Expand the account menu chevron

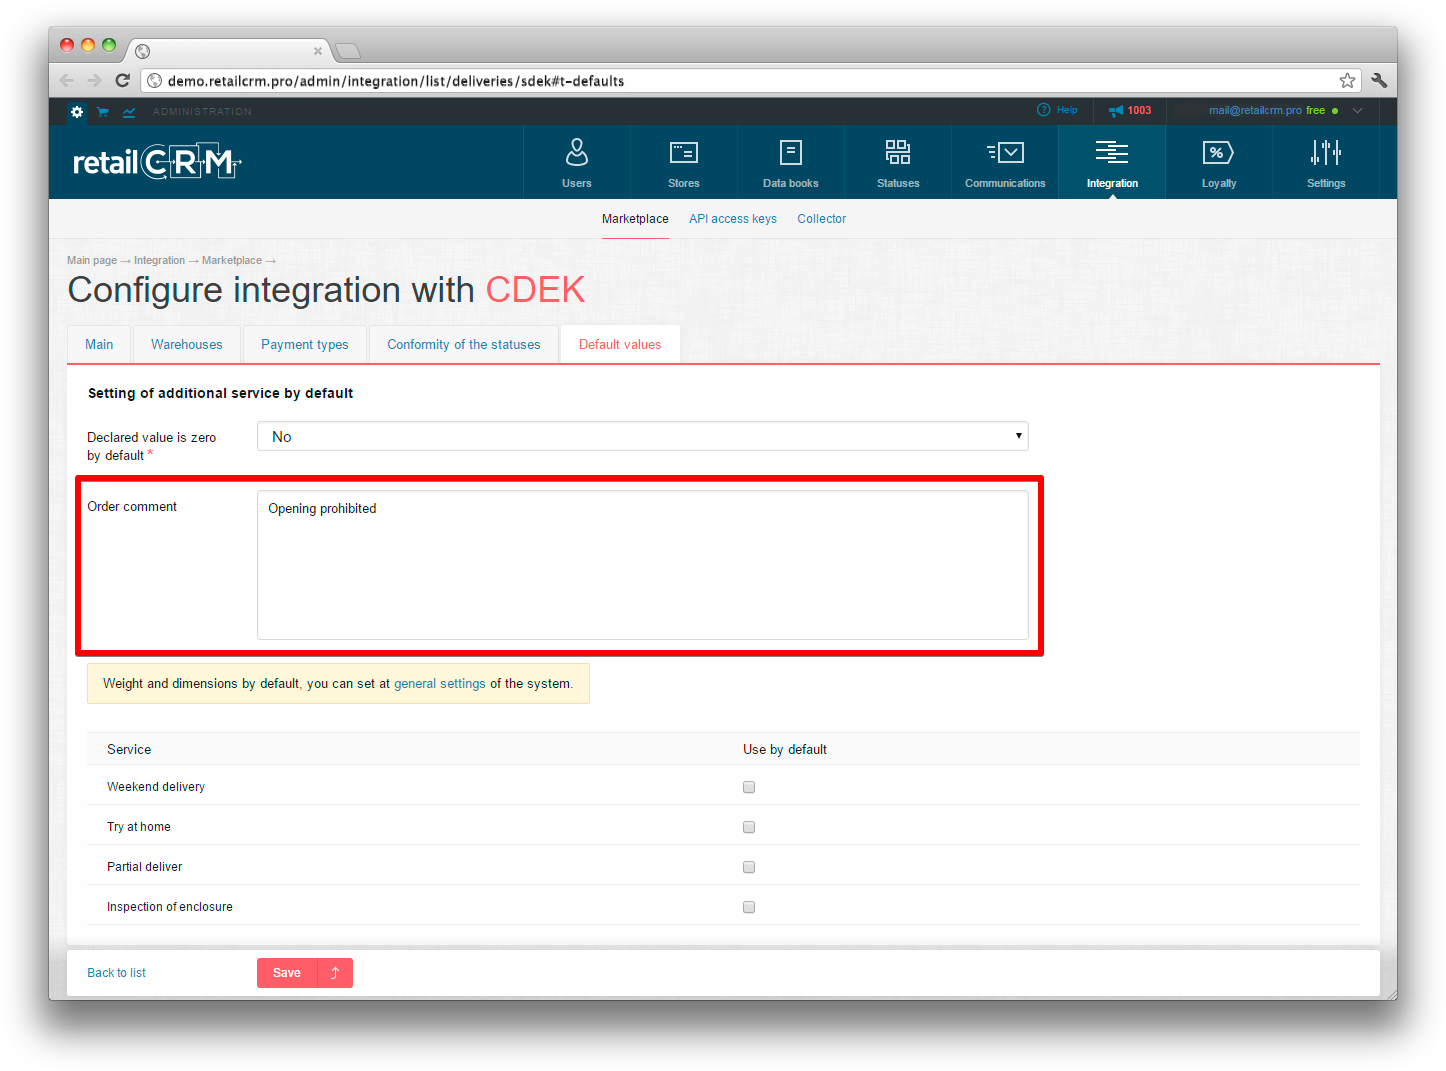click(x=1357, y=111)
